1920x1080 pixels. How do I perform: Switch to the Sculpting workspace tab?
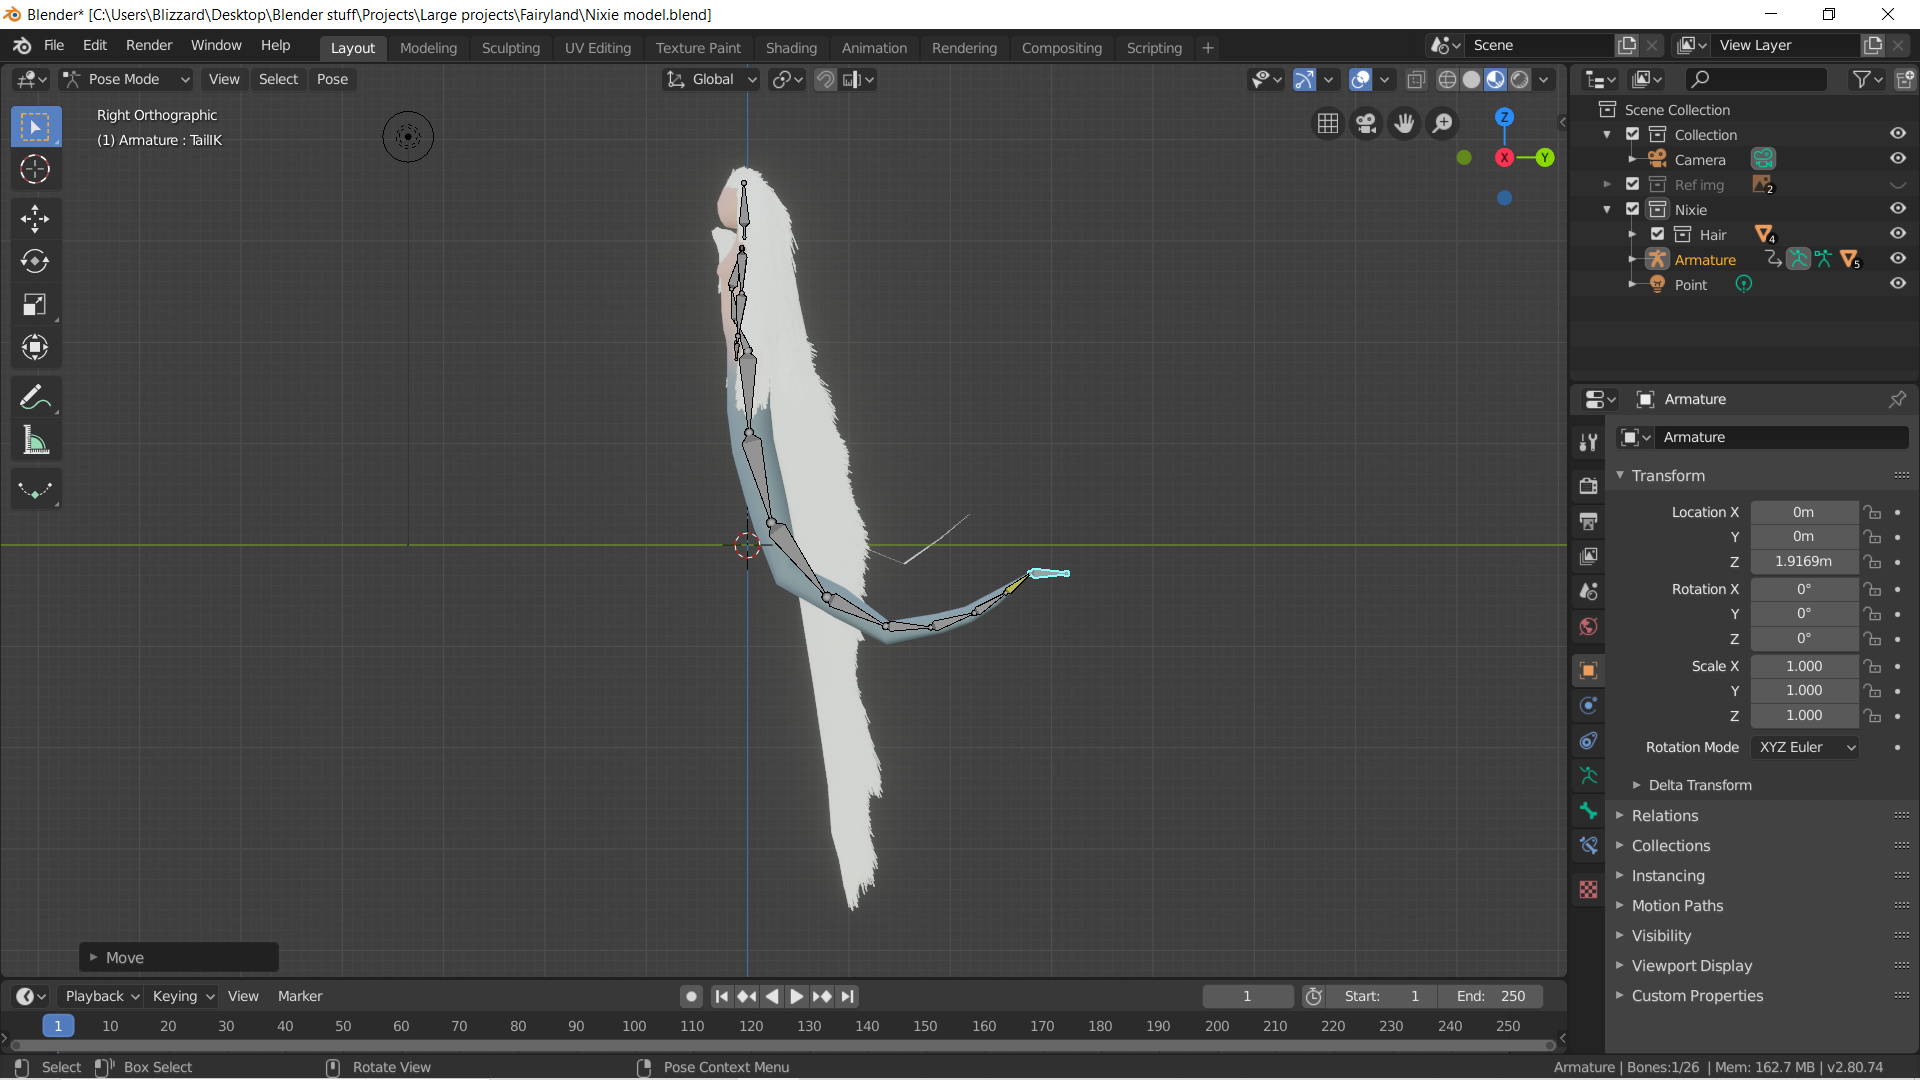point(510,47)
